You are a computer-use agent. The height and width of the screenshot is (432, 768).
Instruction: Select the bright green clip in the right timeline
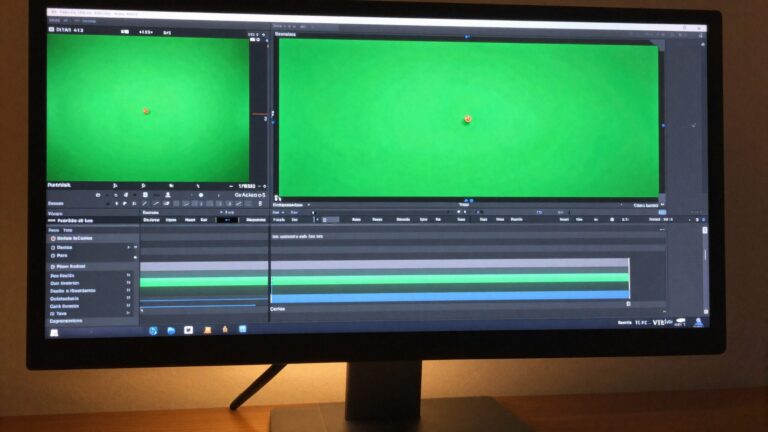(450, 278)
